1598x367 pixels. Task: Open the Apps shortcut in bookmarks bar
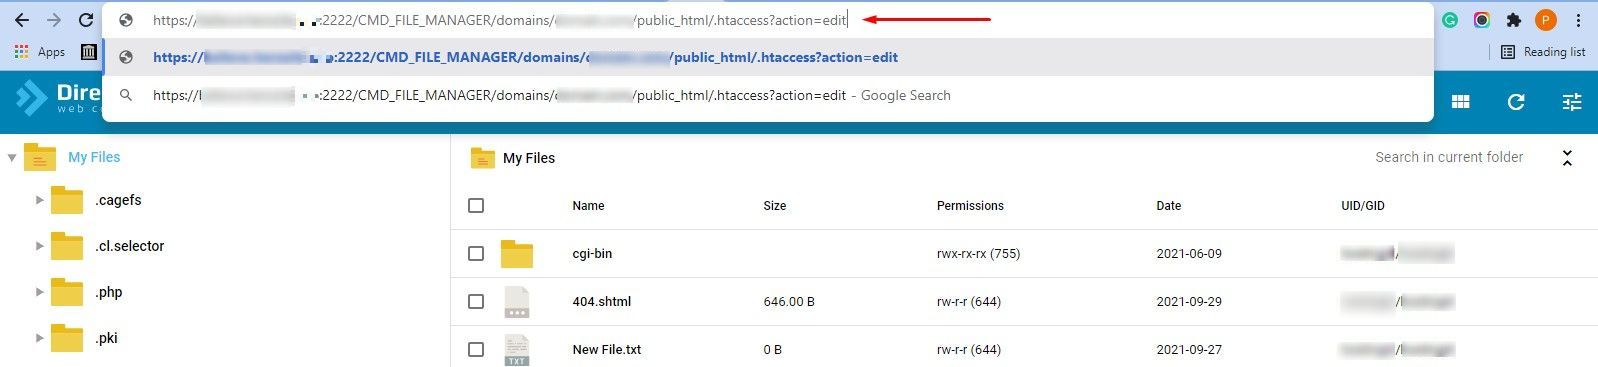(40, 52)
